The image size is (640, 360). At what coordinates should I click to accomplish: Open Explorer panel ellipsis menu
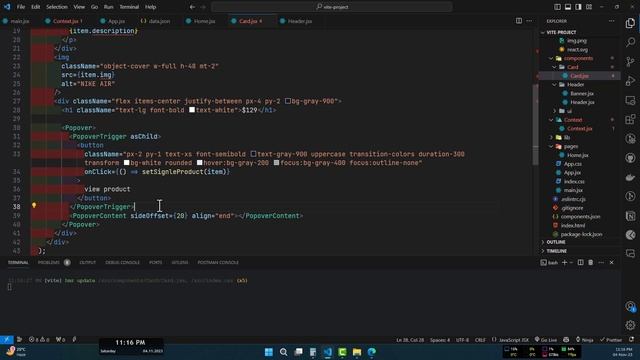pyautogui.click(x=611, y=21)
